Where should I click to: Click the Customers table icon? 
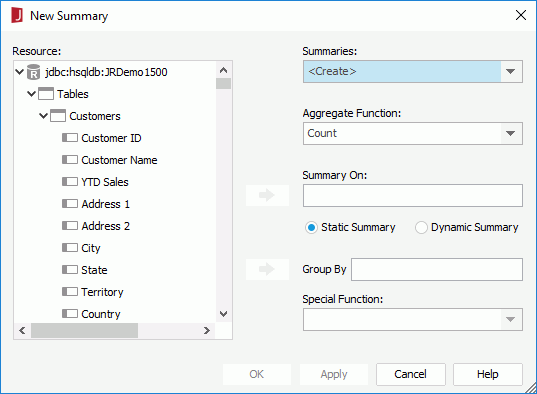pyautogui.click(x=58, y=116)
